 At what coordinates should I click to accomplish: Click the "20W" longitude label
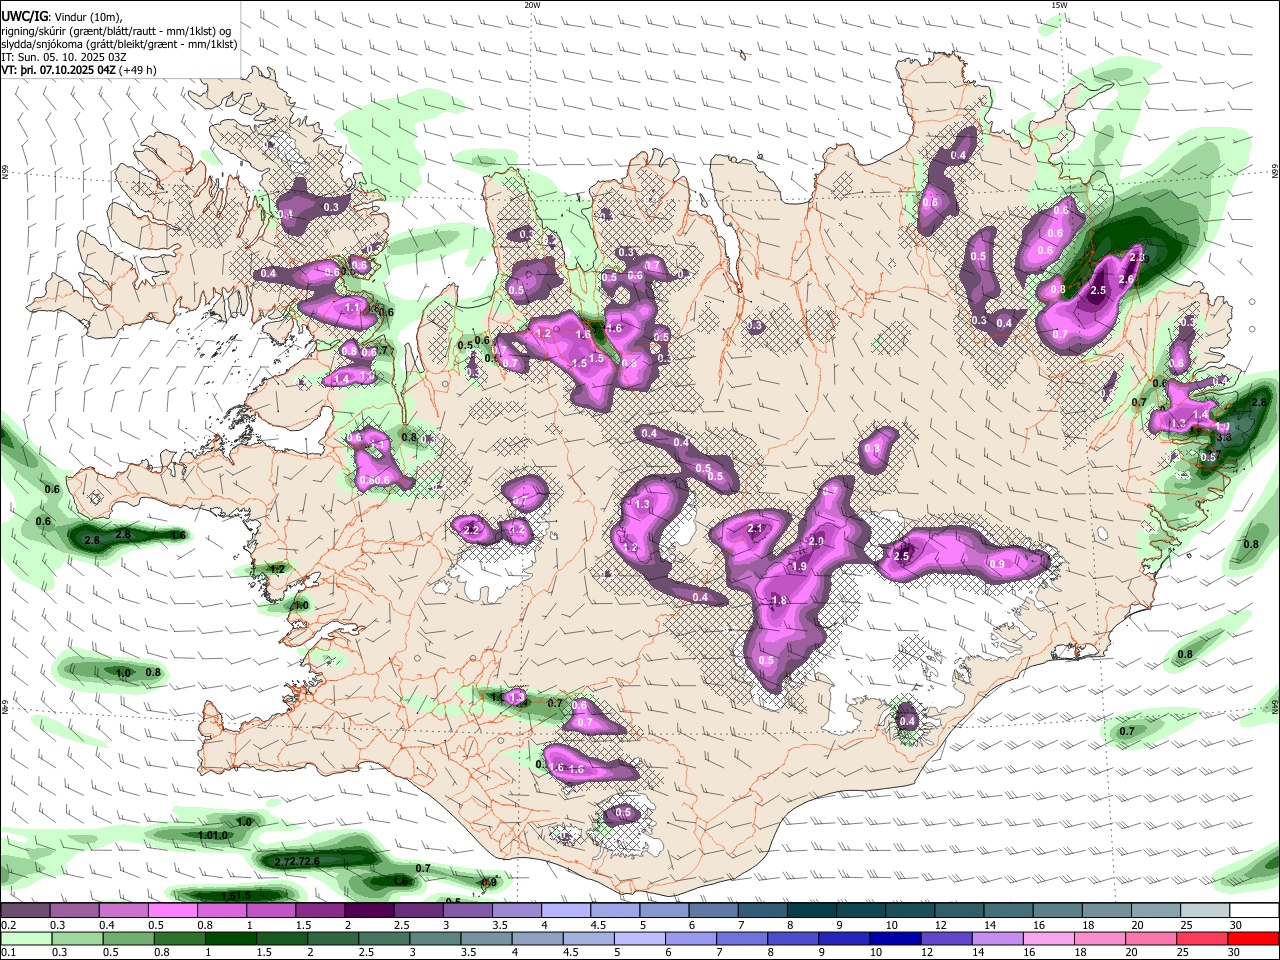point(532,5)
